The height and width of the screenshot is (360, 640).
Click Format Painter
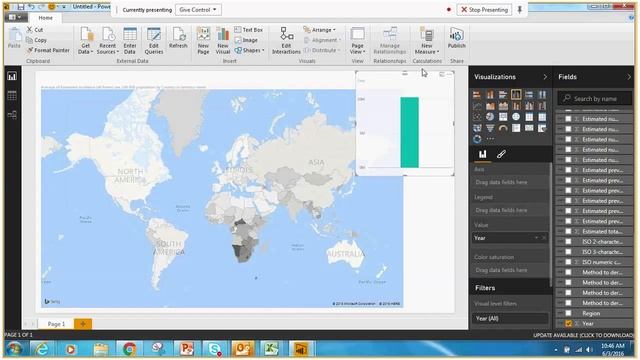click(x=48, y=50)
